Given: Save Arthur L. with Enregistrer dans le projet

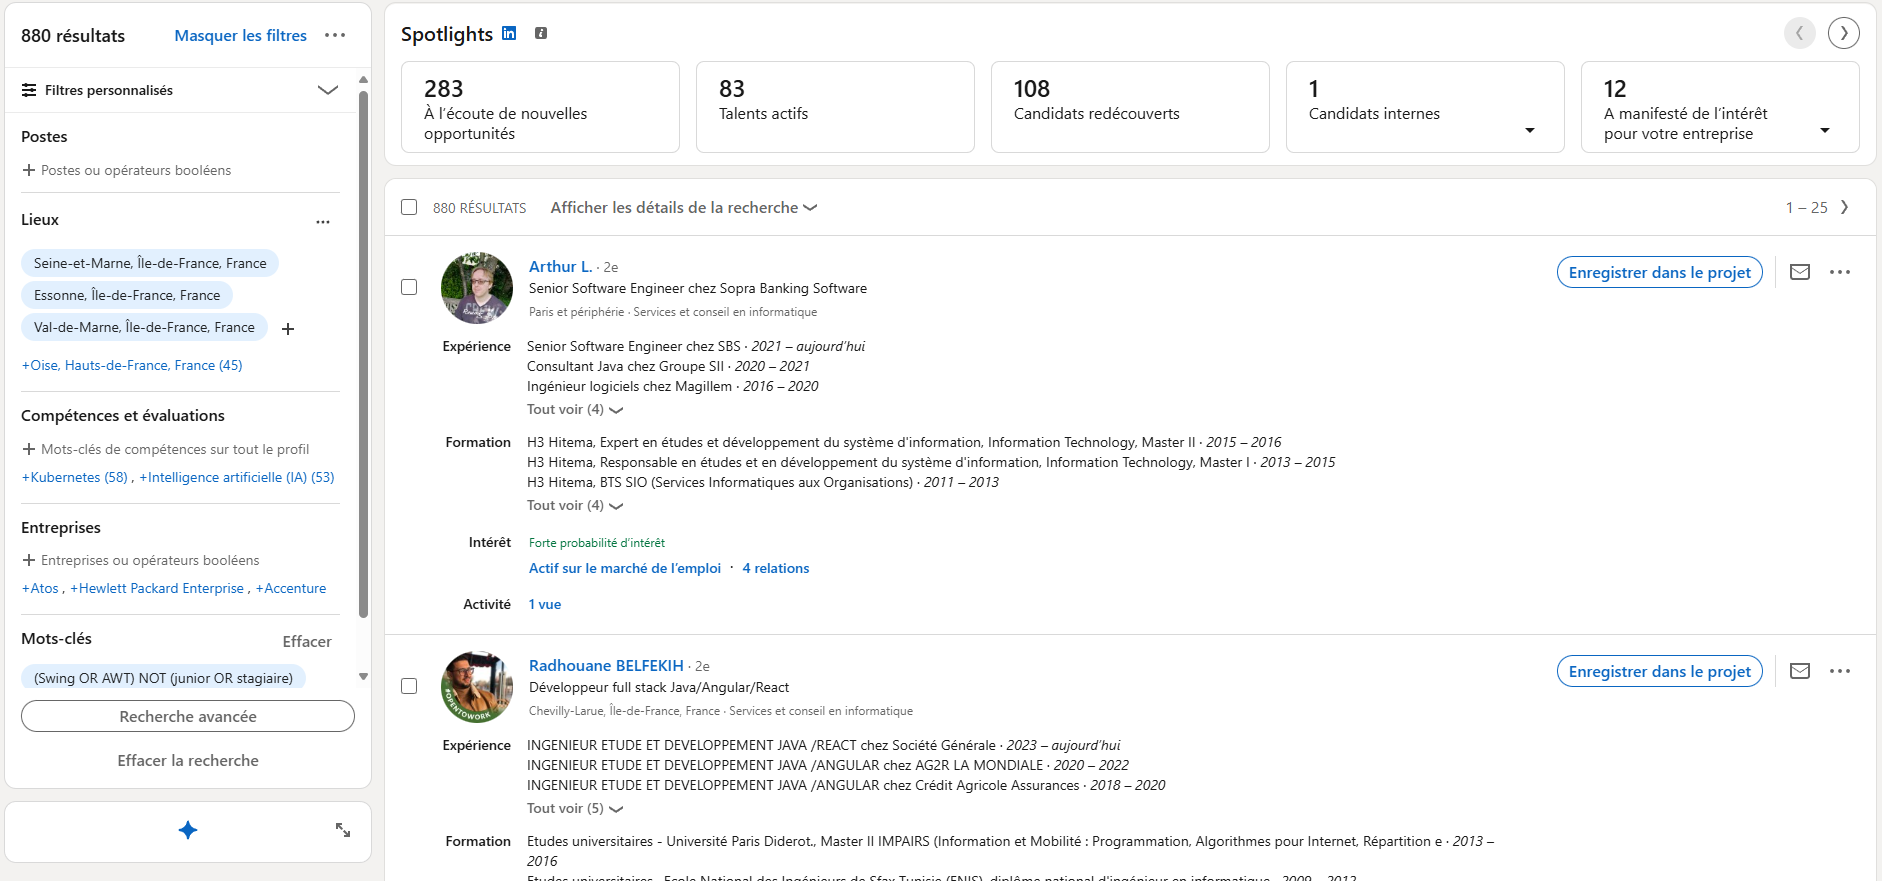Looking at the screenshot, I should click(x=1660, y=272).
